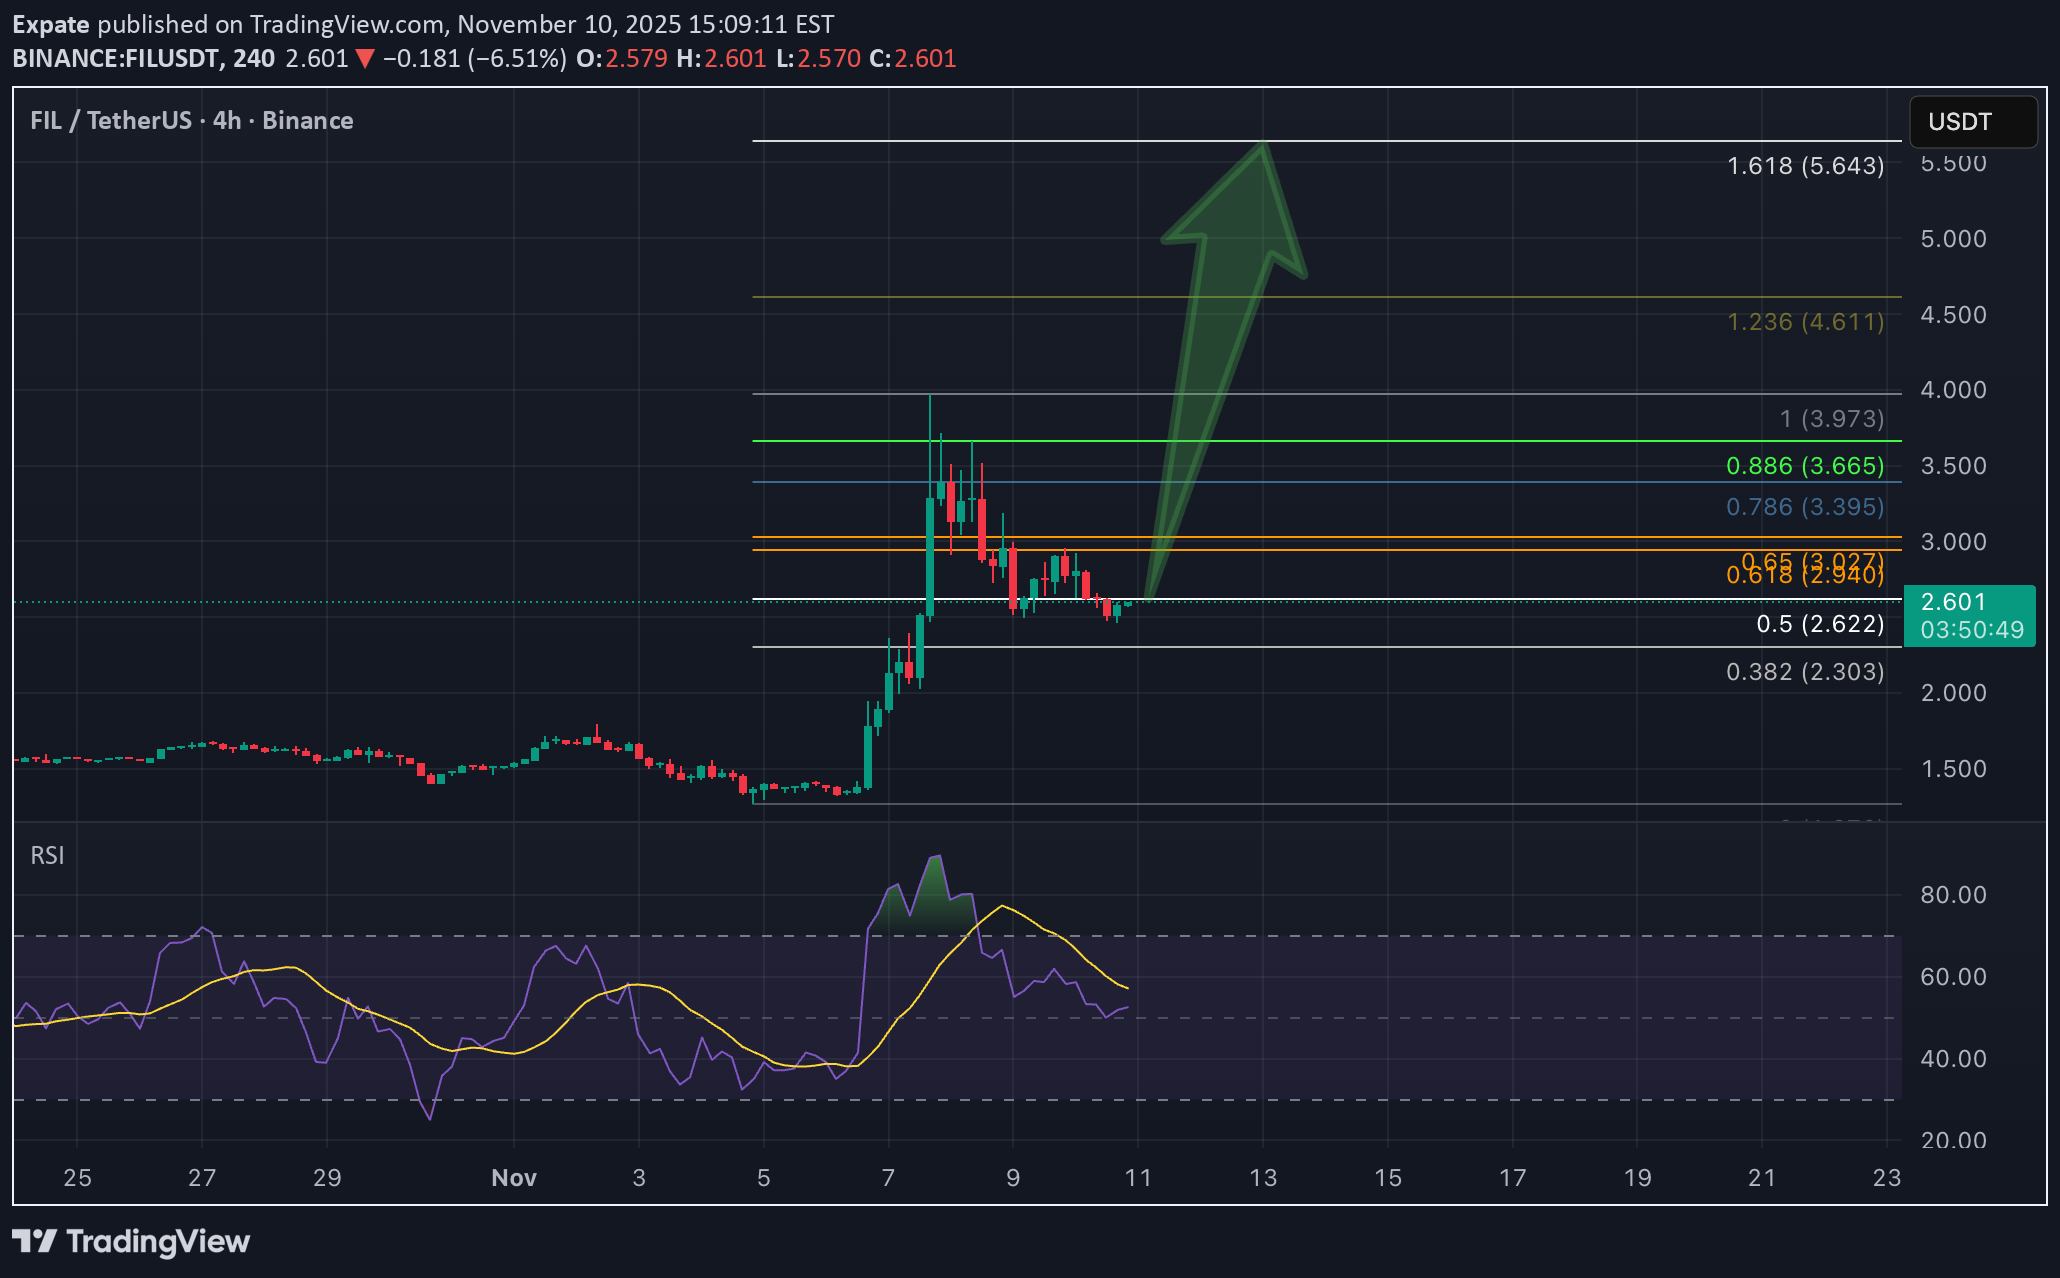
Task: Select the 1.236 (4.611) Fibonacci line label
Action: 1805,322
